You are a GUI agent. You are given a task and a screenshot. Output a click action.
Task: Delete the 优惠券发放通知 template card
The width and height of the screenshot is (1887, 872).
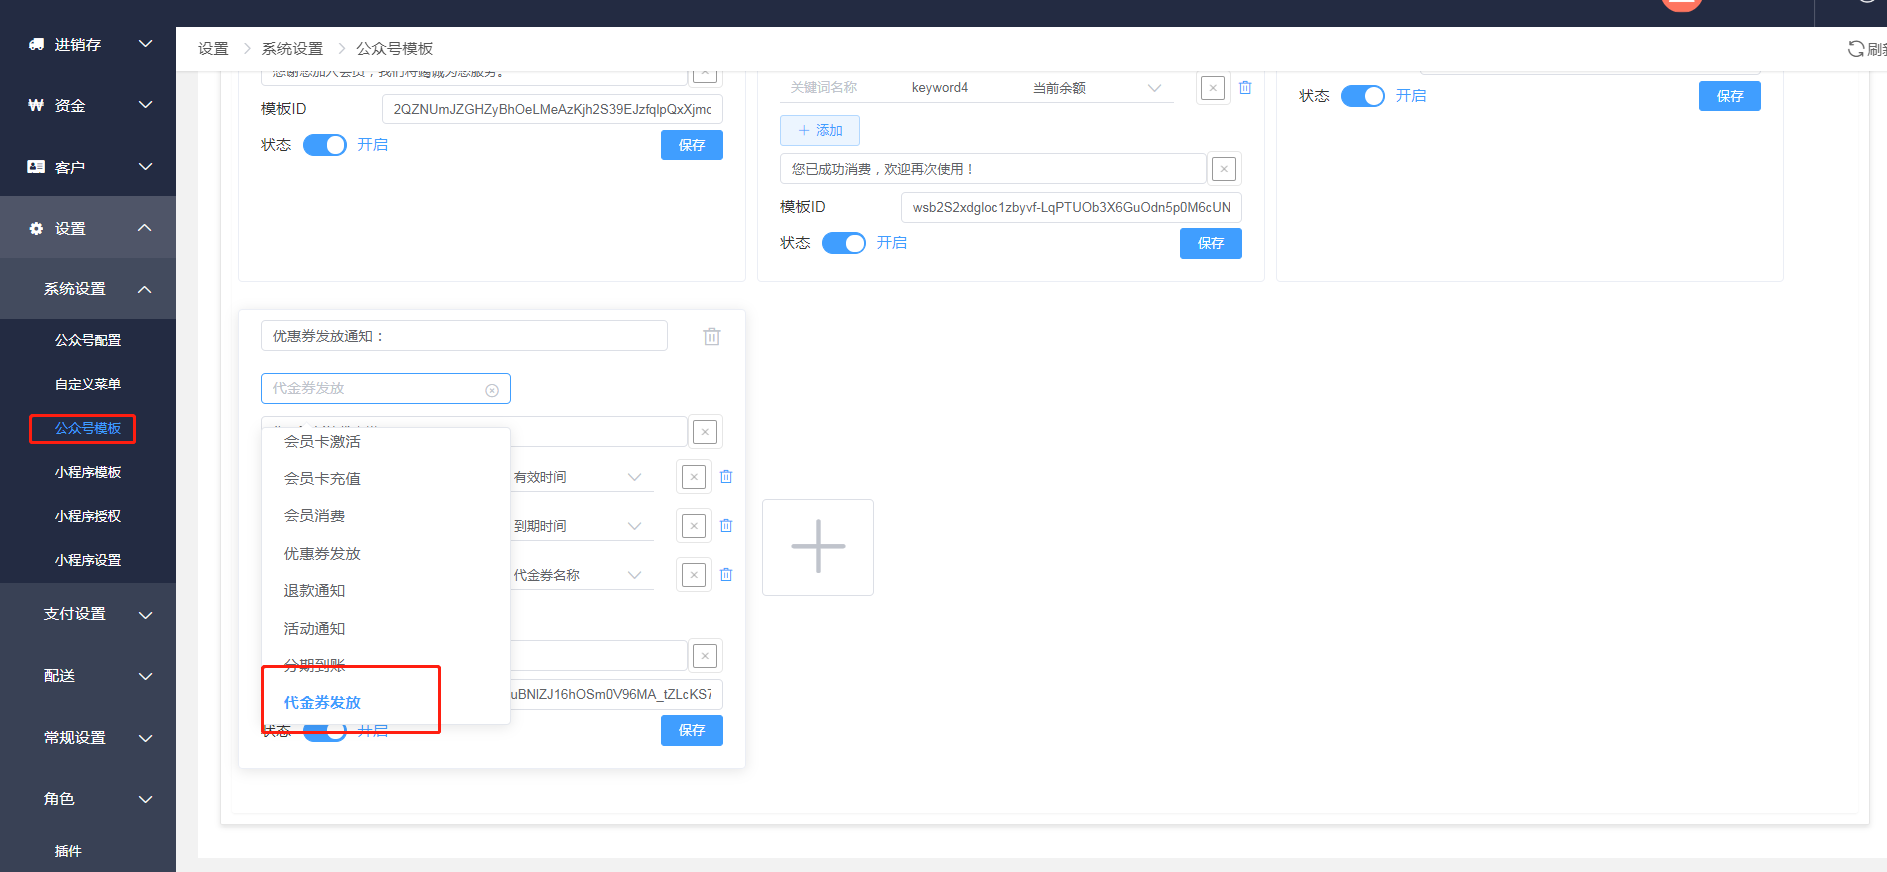pyautogui.click(x=712, y=336)
